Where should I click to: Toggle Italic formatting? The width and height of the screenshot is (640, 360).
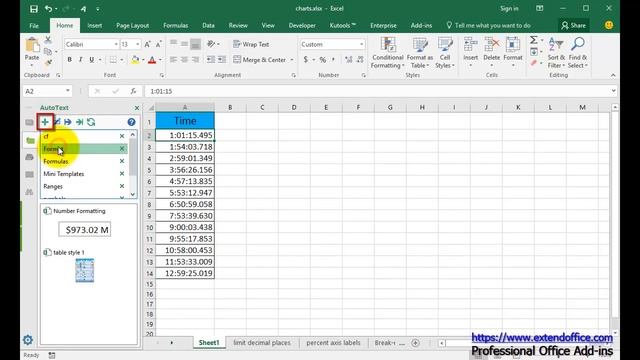click(80, 60)
